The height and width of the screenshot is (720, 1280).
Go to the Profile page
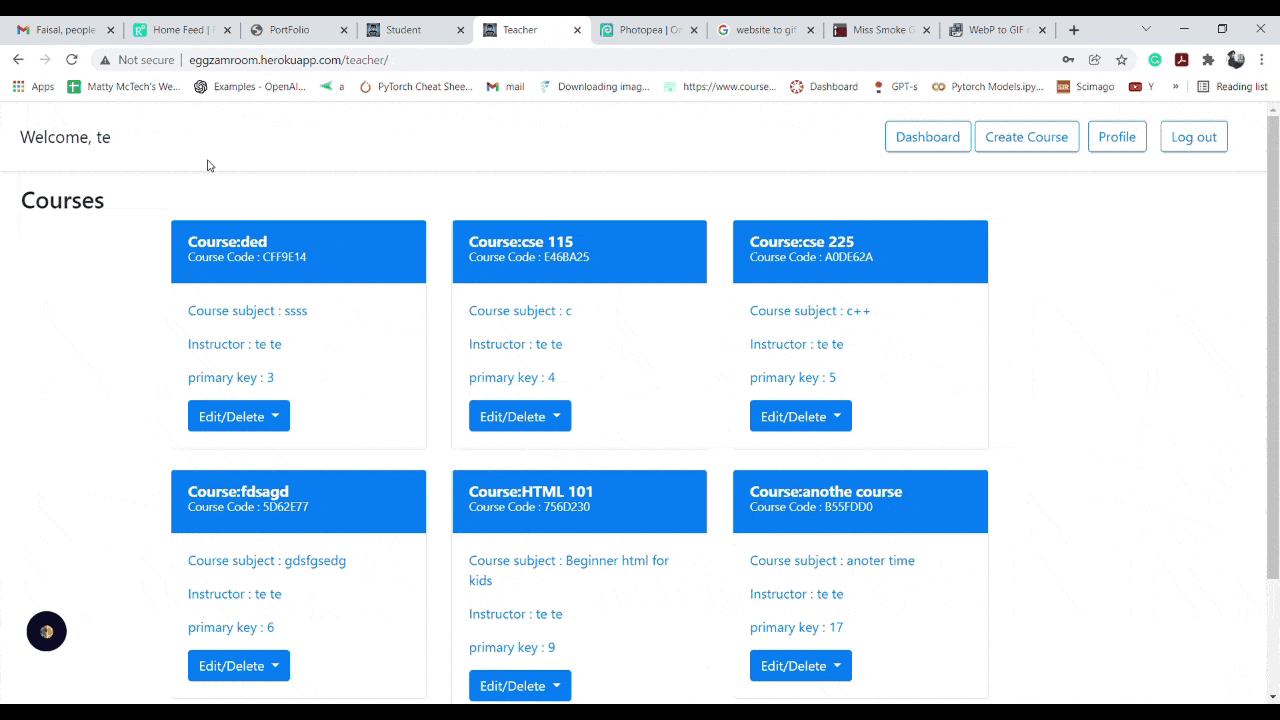1116,137
